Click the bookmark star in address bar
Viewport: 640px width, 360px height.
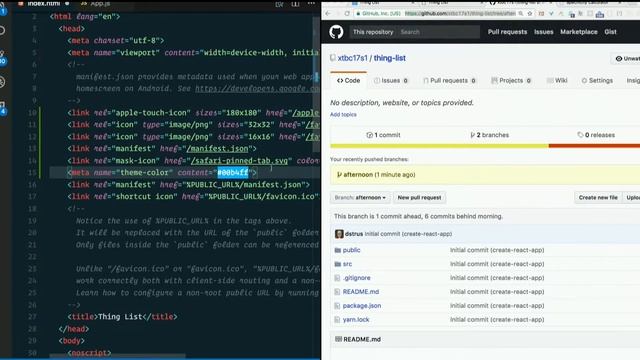tap(530, 13)
